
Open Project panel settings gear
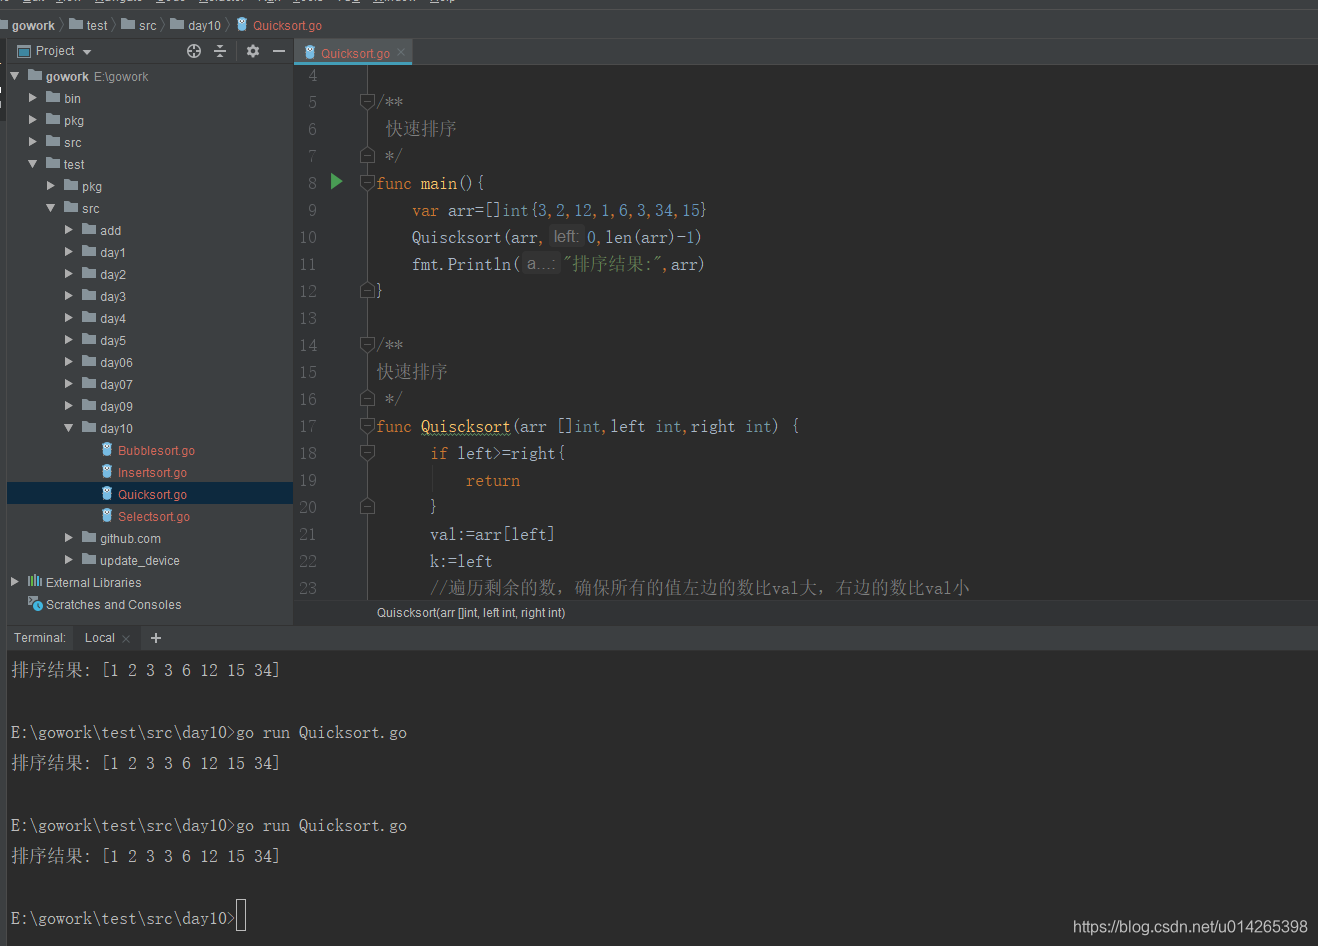tap(253, 51)
